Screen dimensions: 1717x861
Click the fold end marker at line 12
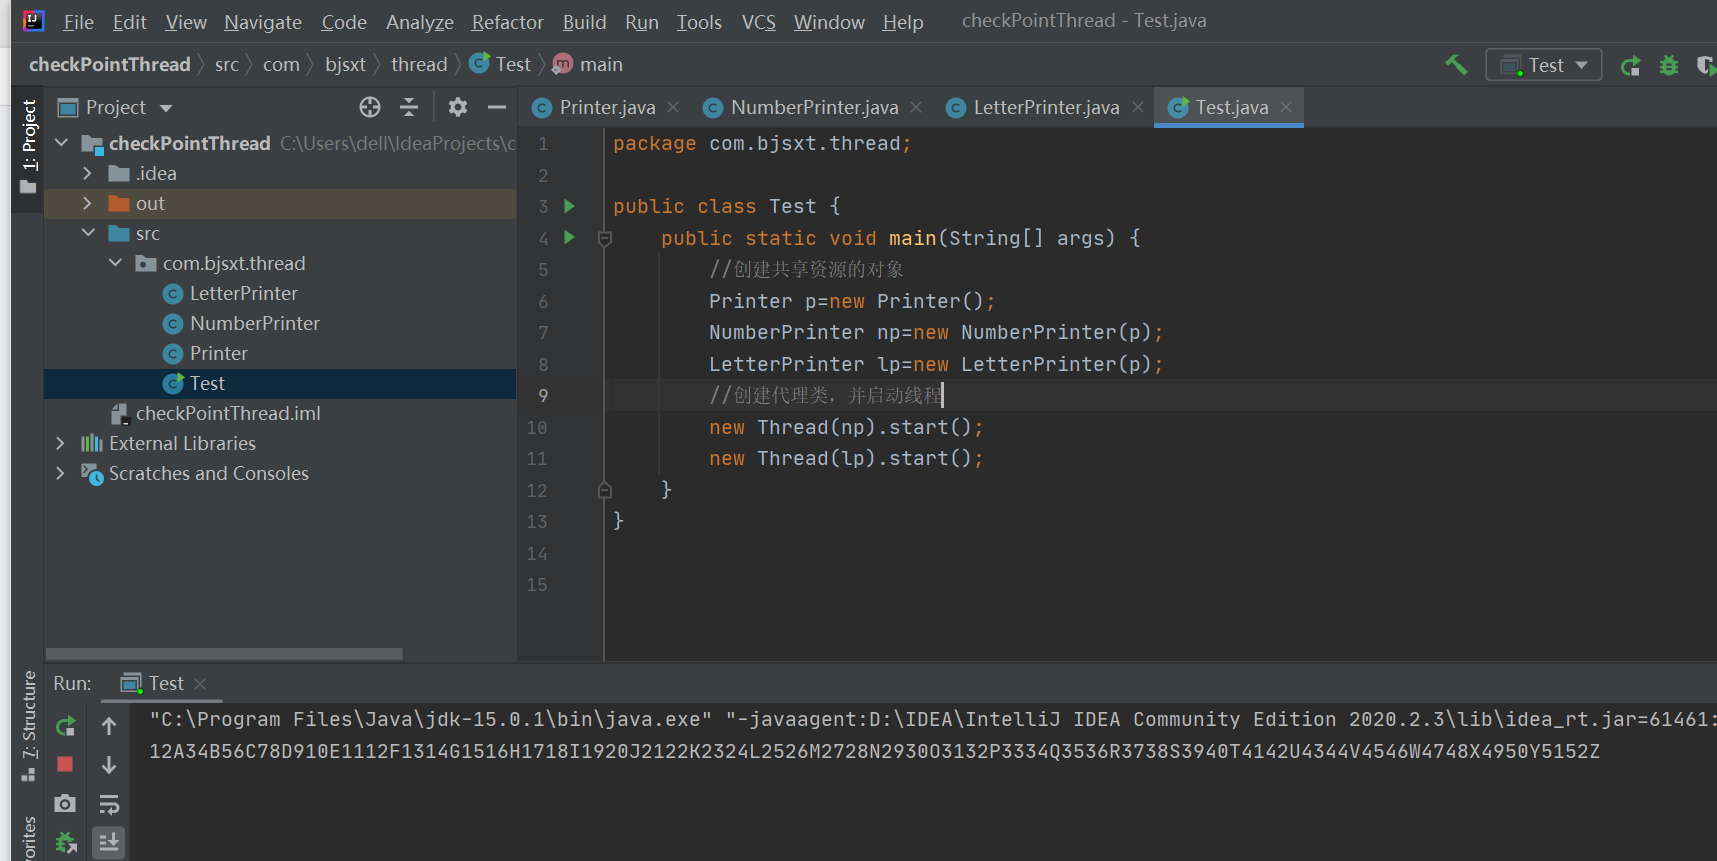604,490
